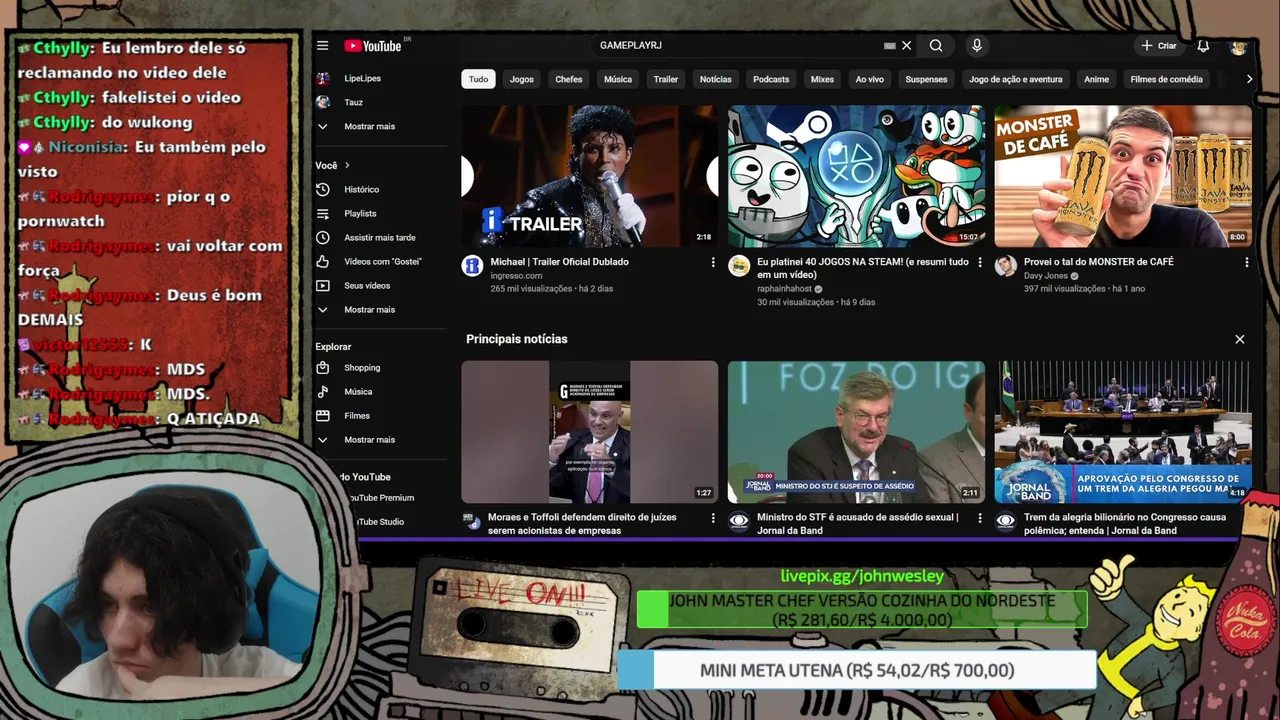Open options for the Monster de Café video
Viewport: 1280px width, 720px height.
coord(1246,262)
